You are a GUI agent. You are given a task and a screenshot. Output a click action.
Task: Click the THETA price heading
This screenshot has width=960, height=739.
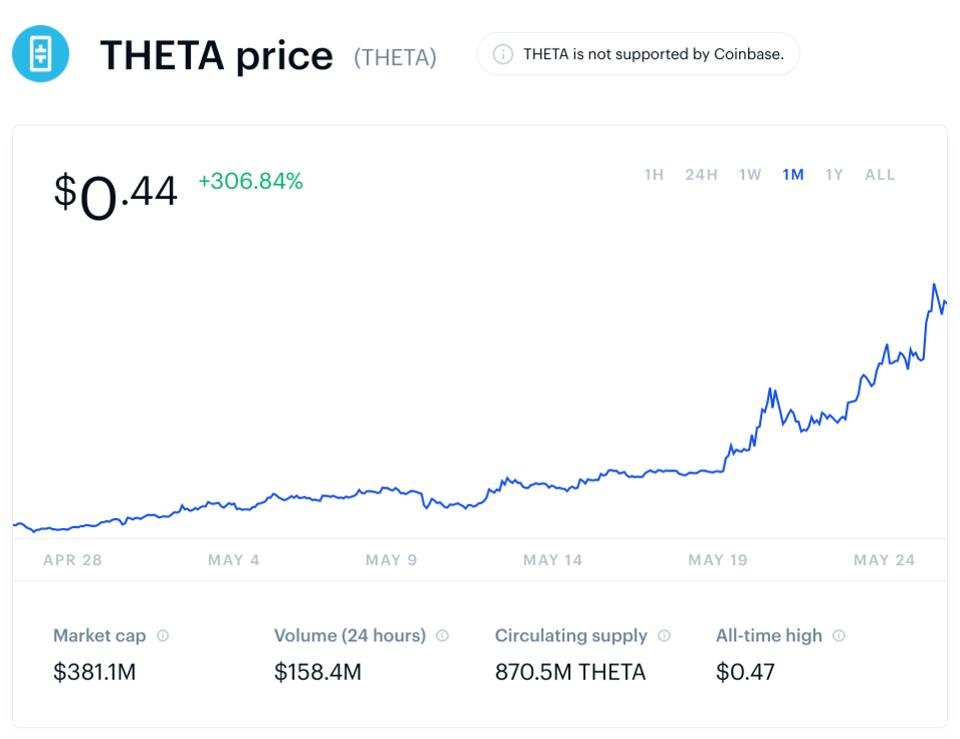click(217, 55)
